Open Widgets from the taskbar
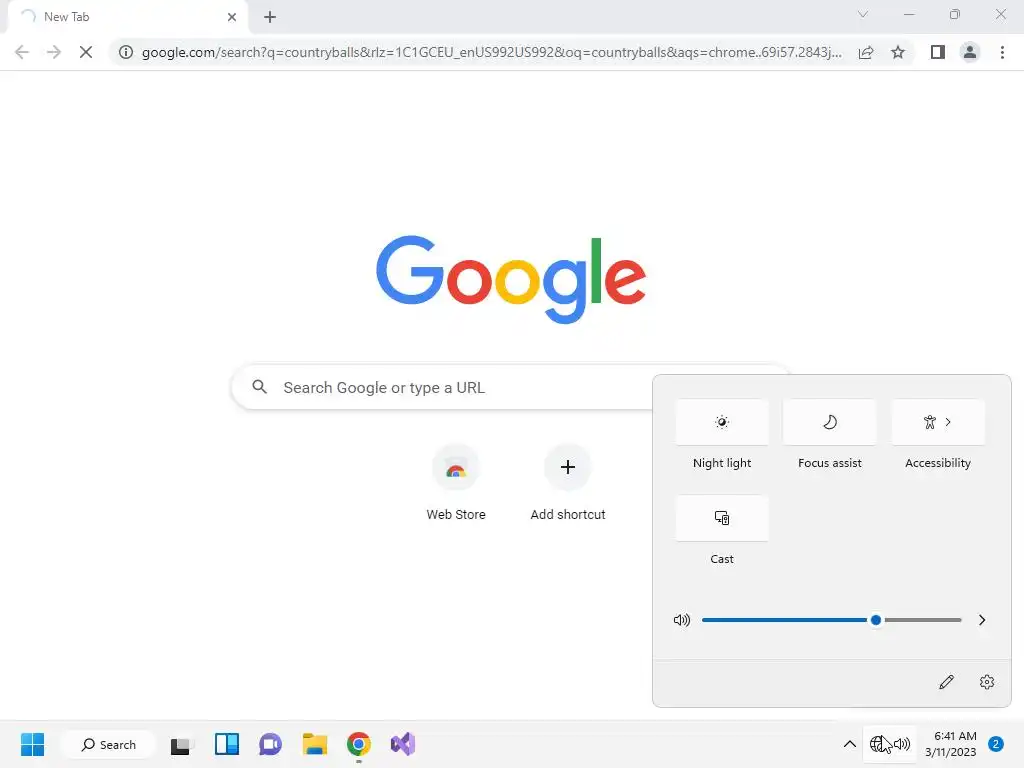This screenshot has height=768, width=1024. pos(227,744)
